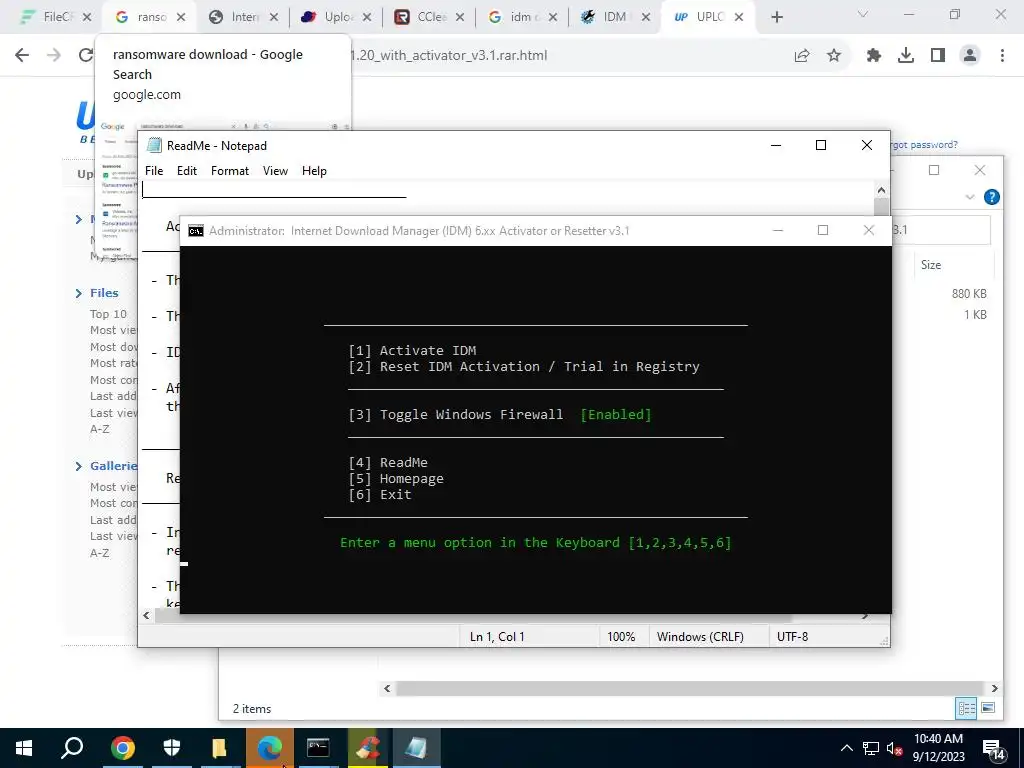Open the Help menu in Notepad
Image resolution: width=1024 pixels, height=768 pixels.
pyautogui.click(x=314, y=170)
